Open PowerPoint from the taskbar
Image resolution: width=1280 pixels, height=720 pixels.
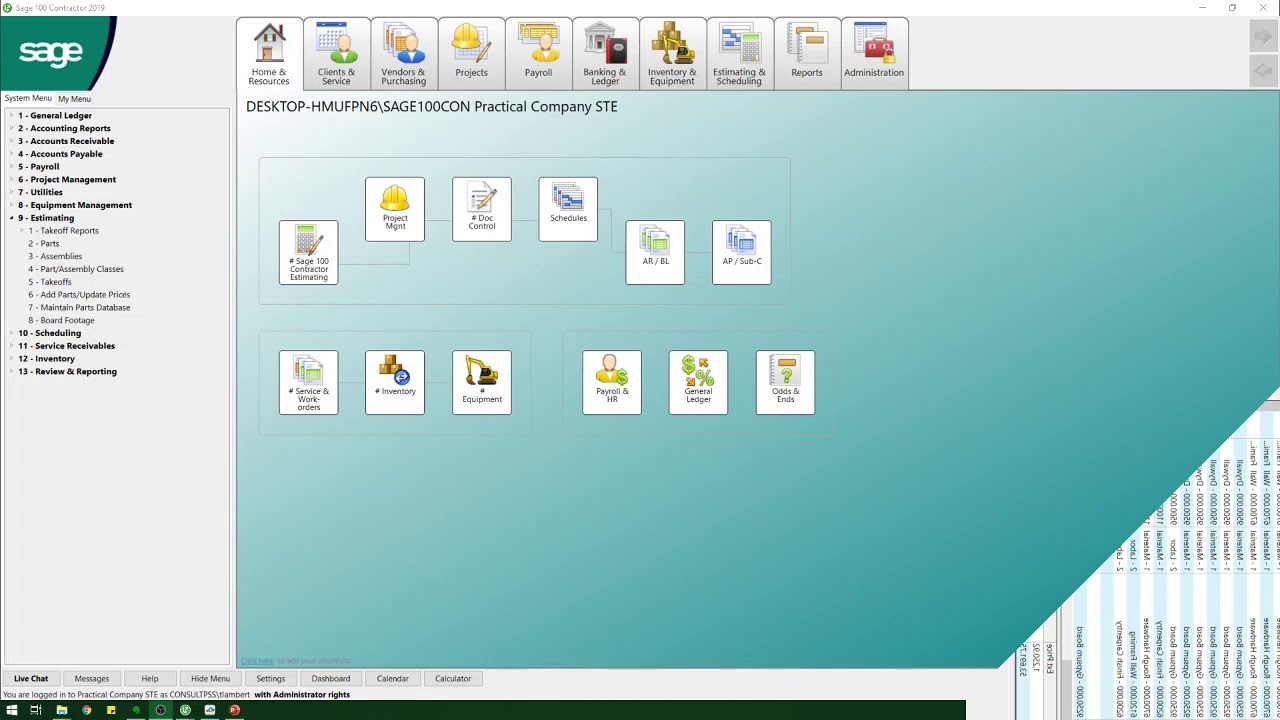coord(234,710)
